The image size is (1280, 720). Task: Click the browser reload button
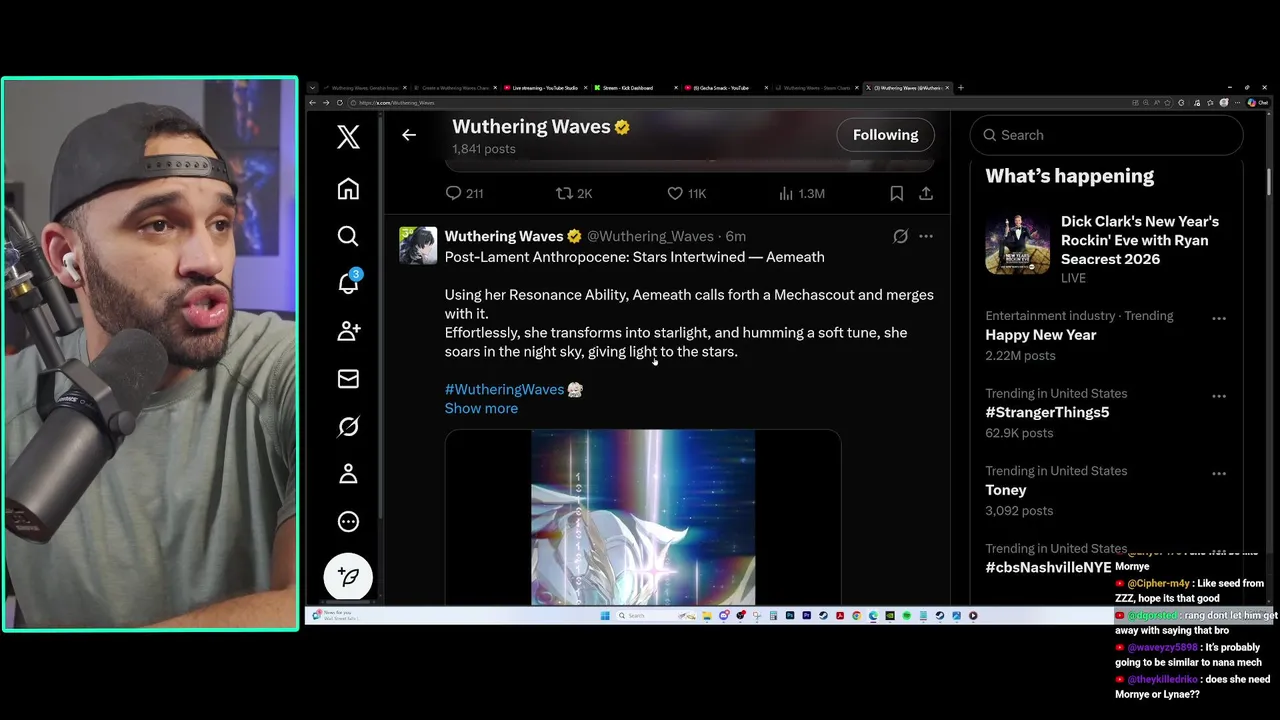pos(339,102)
